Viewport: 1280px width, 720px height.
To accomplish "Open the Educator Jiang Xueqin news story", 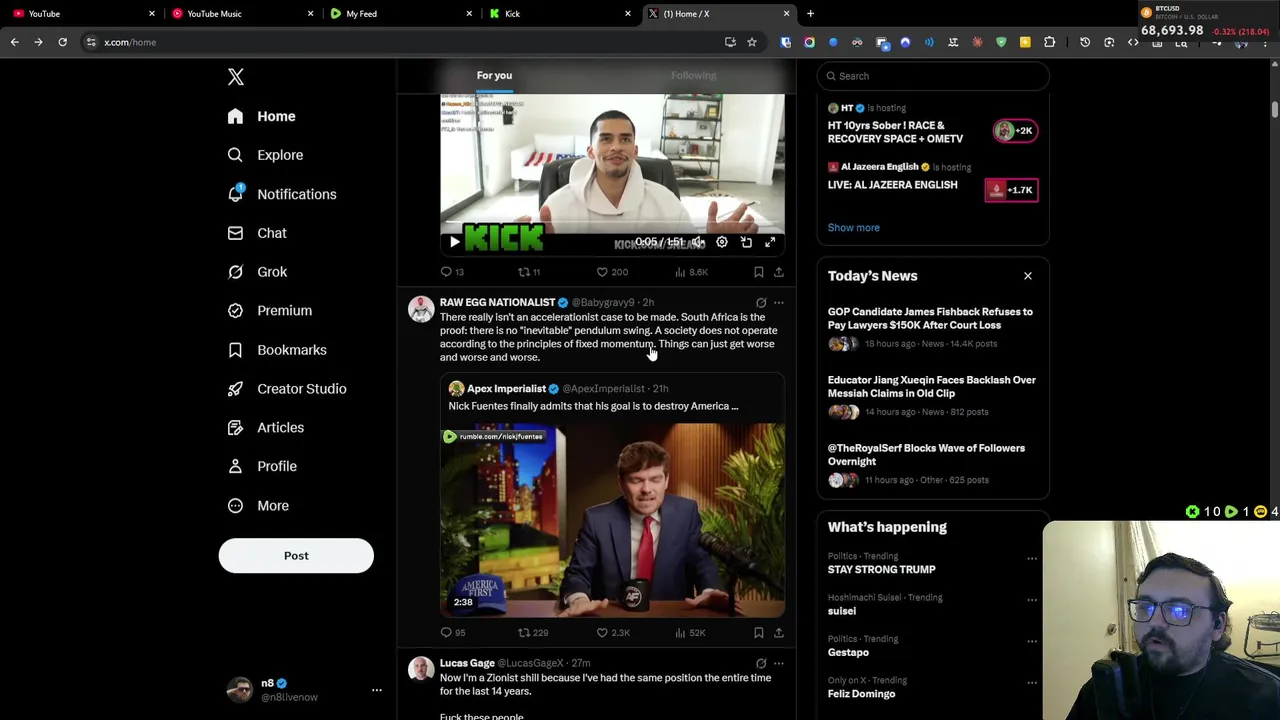I will (933, 396).
